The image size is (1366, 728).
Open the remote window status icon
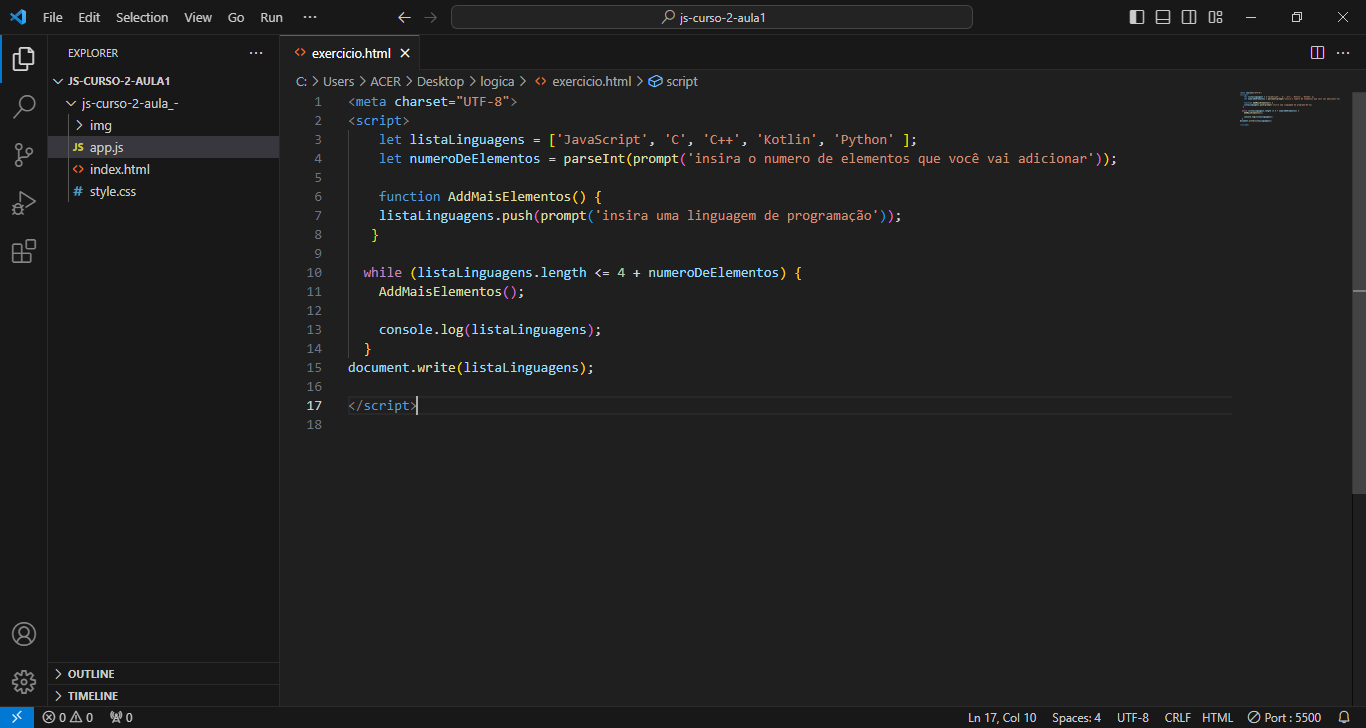[17, 717]
